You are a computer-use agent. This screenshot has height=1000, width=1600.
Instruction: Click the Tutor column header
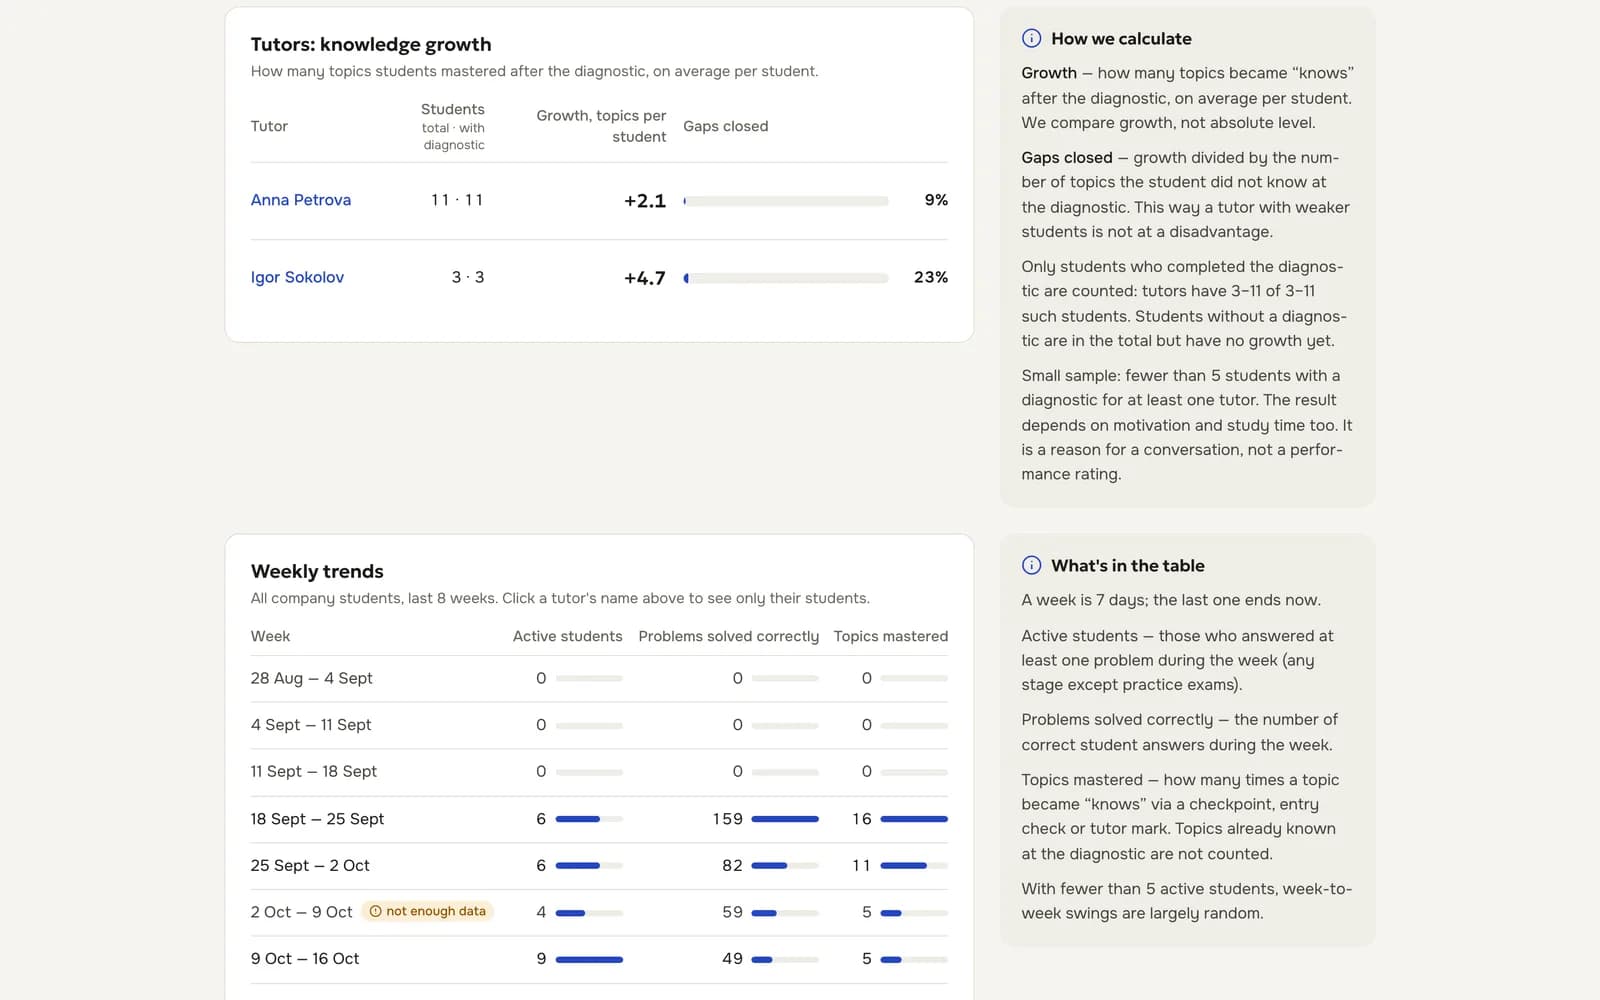269,126
